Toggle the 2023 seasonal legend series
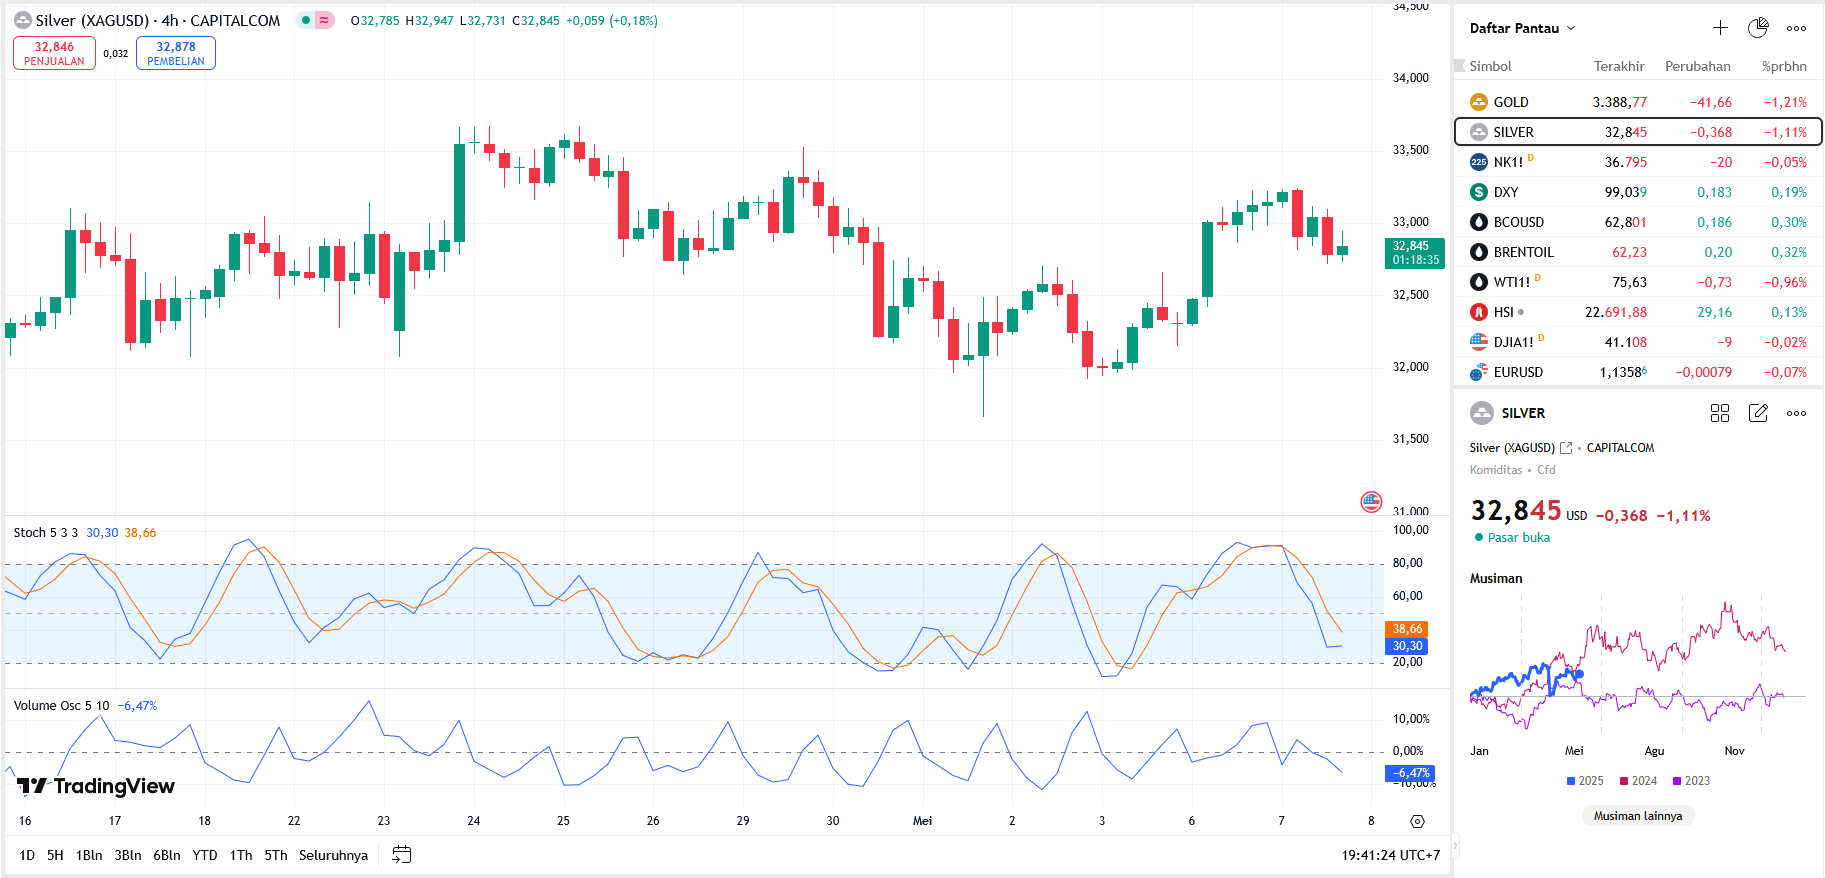The height and width of the screenshot is (878, 1825). point(1691,781)
